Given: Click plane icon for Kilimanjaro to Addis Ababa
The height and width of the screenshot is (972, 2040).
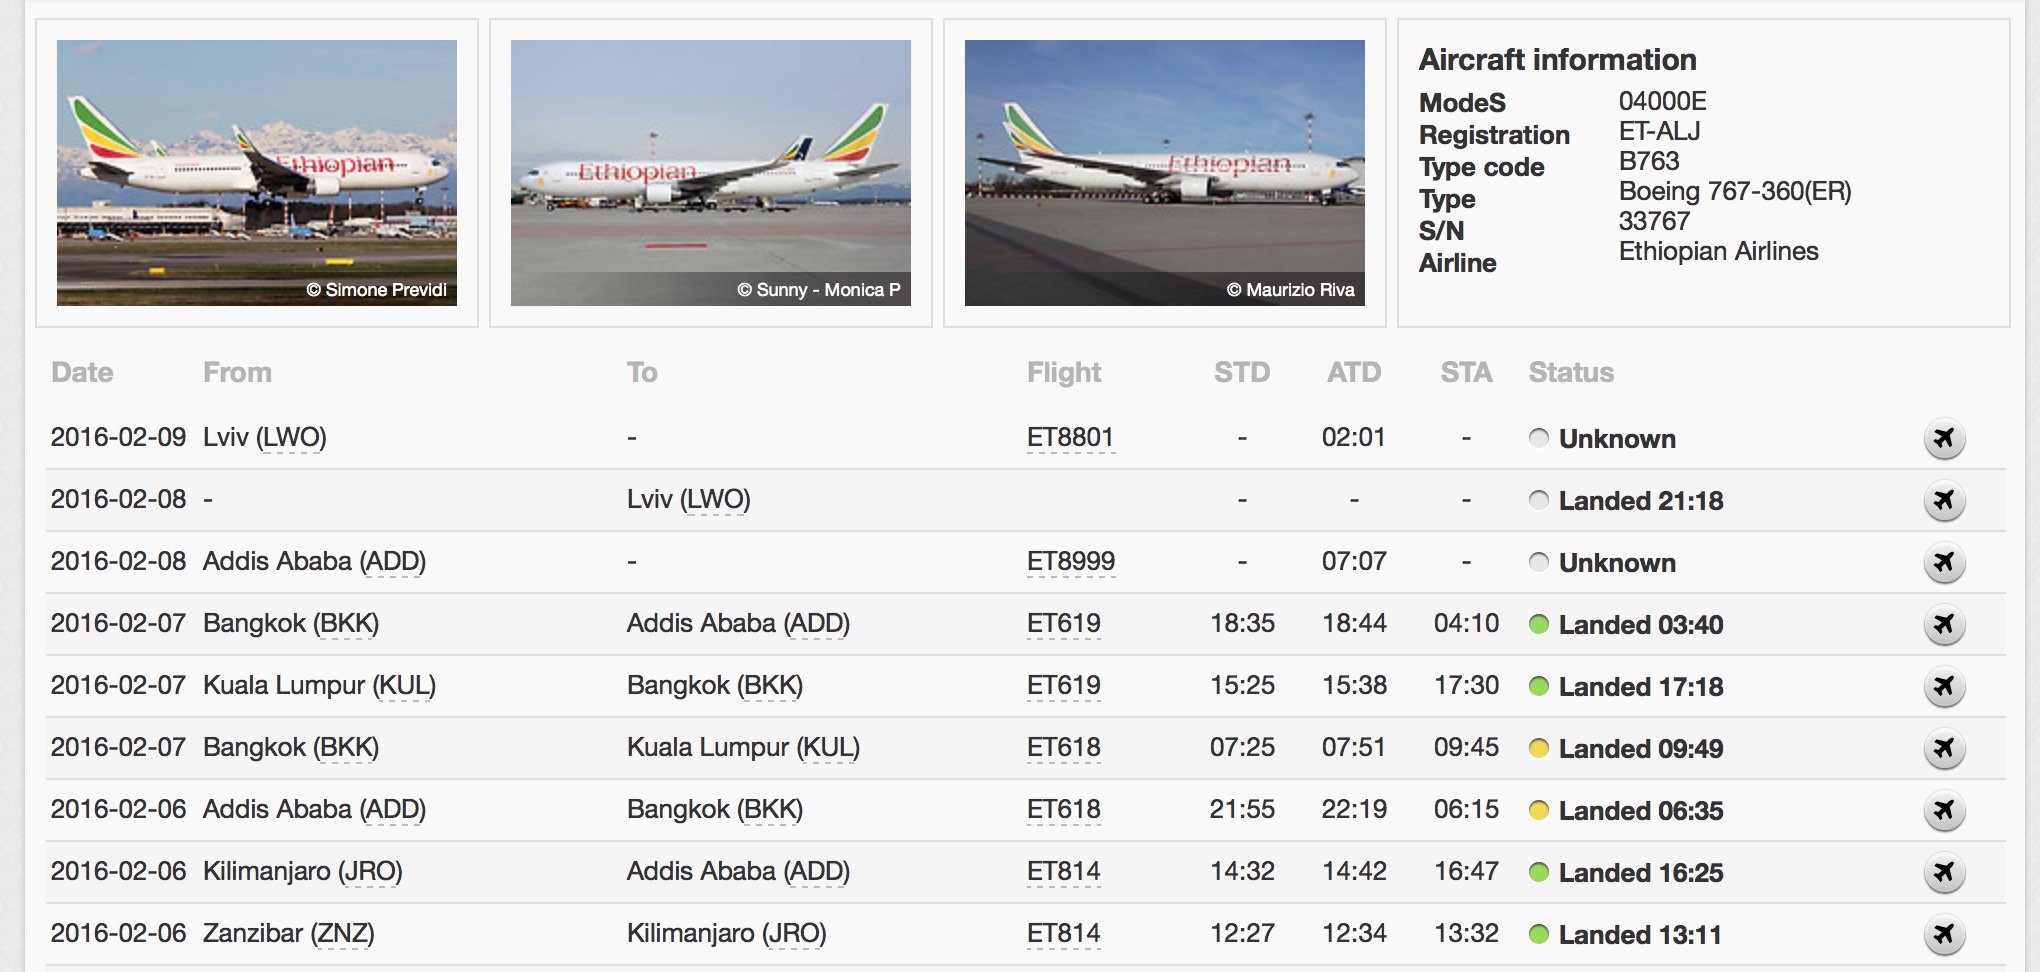Looking at the screenshot, I should click(1943, 872).
